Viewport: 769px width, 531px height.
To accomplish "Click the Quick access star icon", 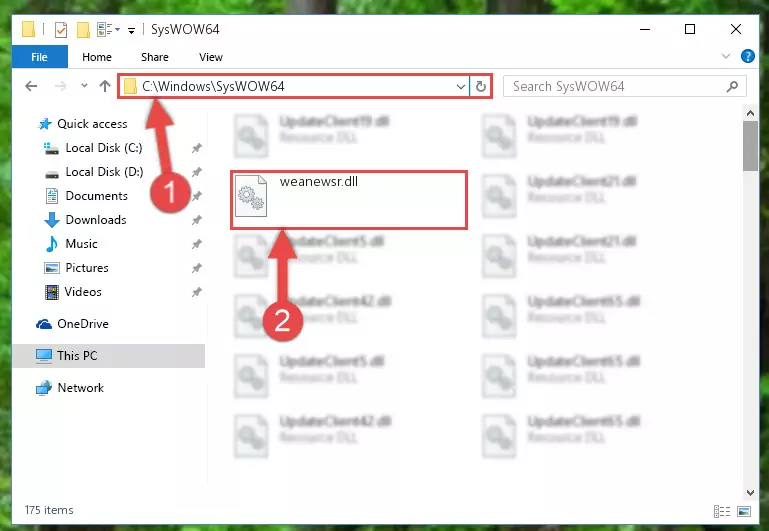I will pos(45,124).
